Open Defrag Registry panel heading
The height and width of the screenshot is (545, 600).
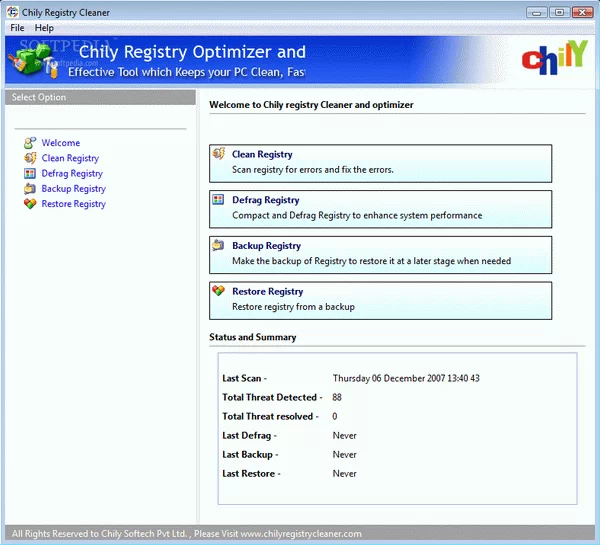click(266, 200)
